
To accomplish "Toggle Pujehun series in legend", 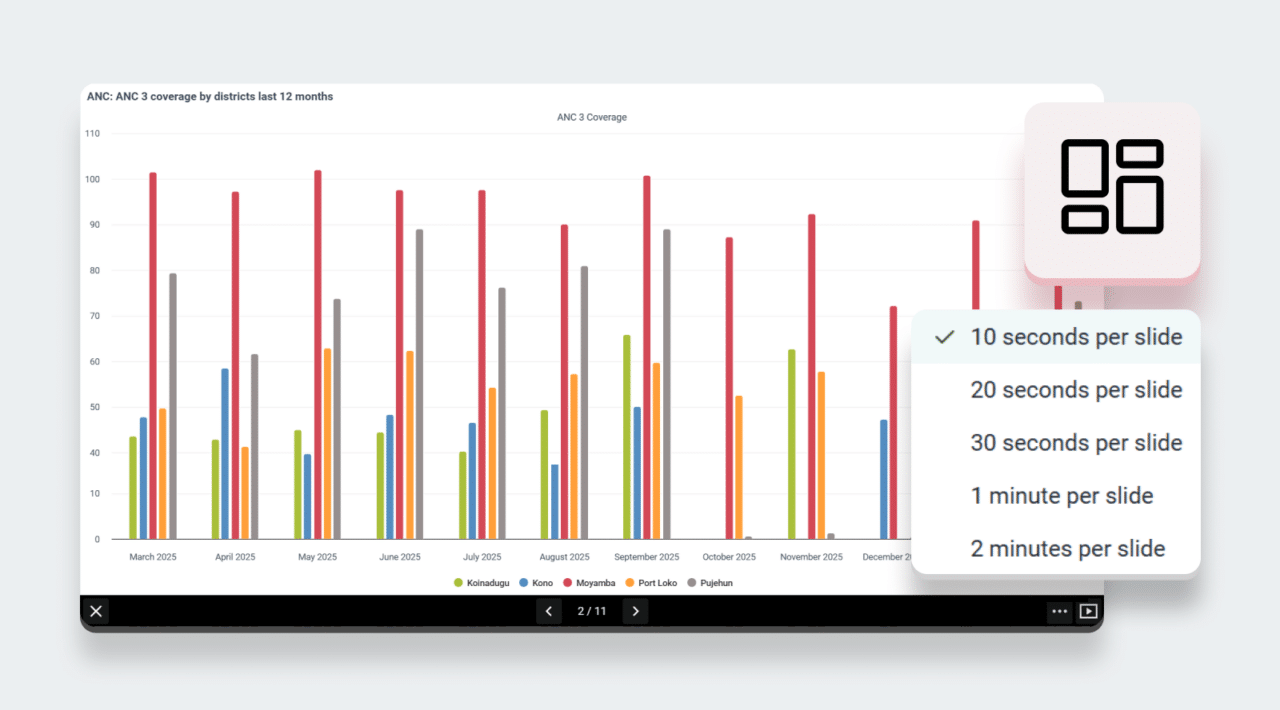I will 709,583.
